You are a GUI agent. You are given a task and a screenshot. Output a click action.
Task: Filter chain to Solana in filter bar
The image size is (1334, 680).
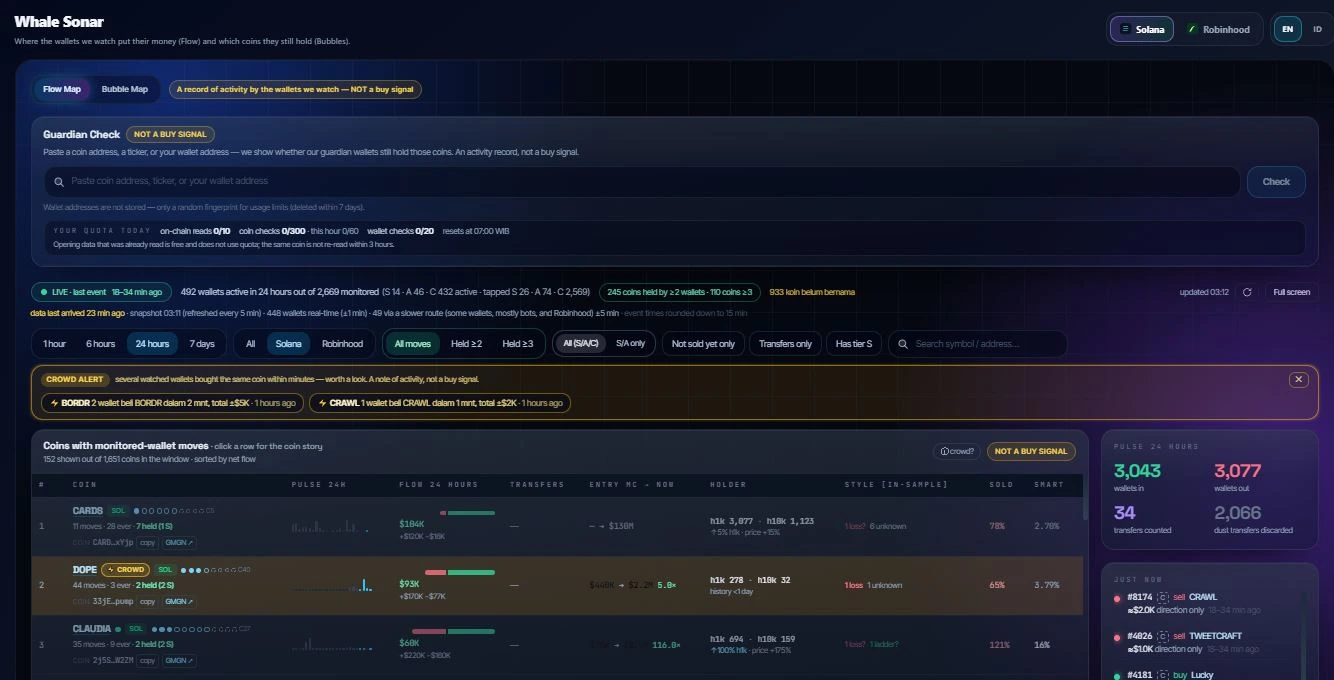click(x=288, y=344)
